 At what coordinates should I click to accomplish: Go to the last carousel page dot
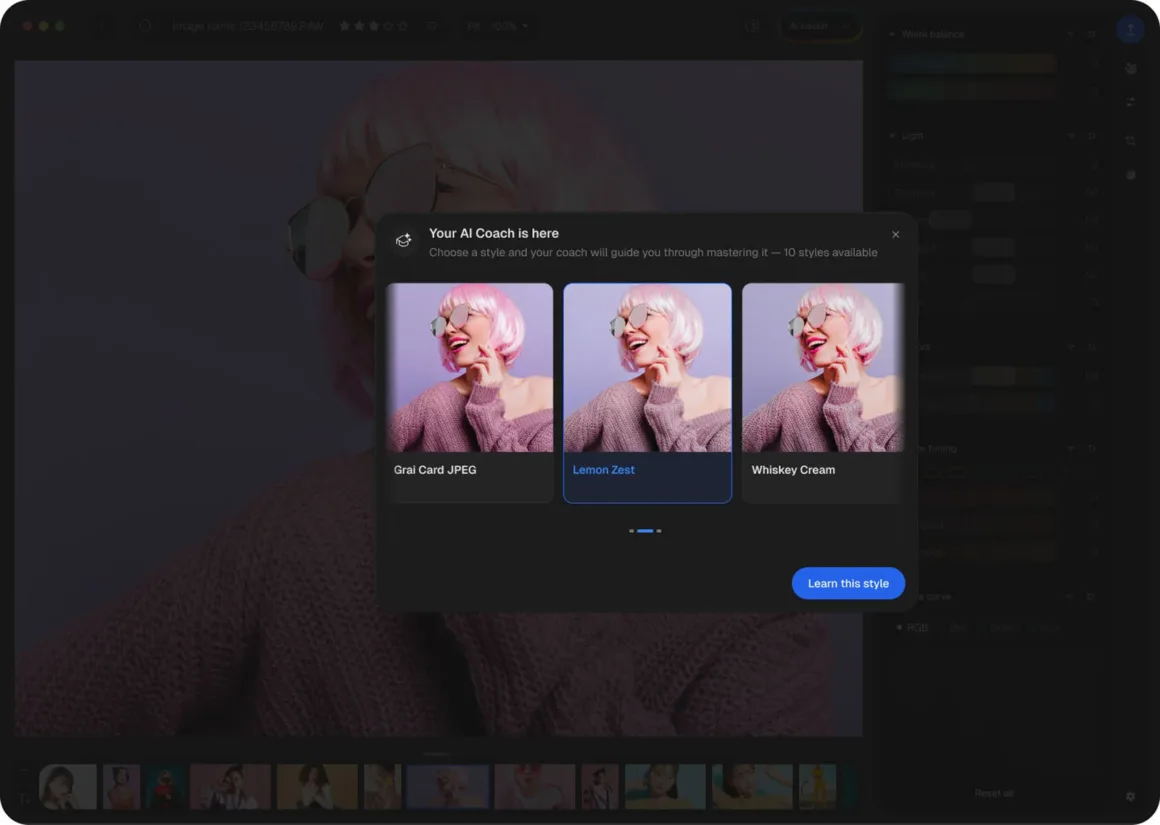pyautogui.click(x=658, y=531)
